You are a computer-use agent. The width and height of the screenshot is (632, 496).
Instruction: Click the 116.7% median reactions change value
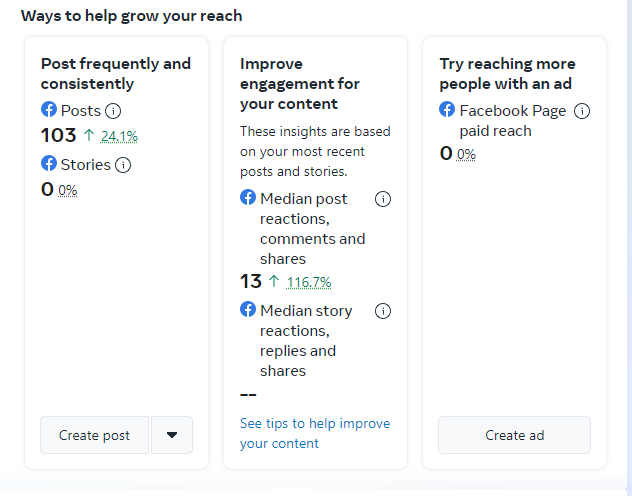[308, 283]
